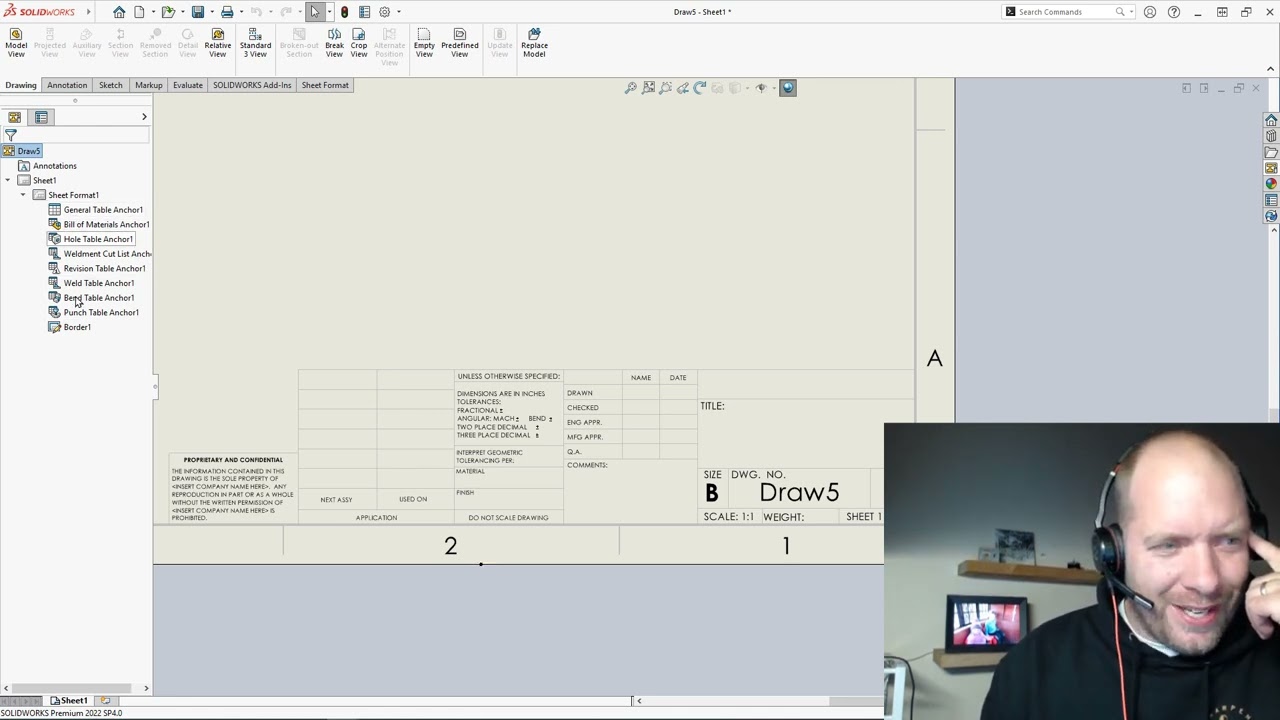Create a new document
This screenshot has width=1280, height=720.
click(139, 12)
